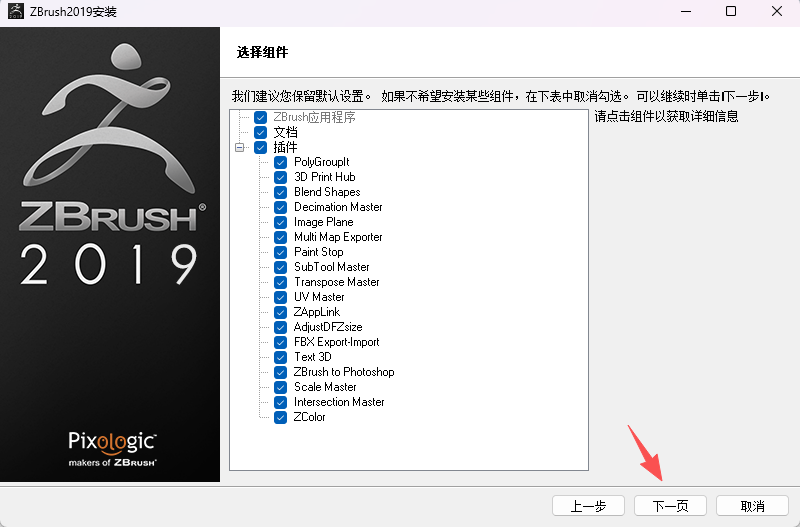This screenshot has width=800, height=527.
Task: Select the 3D Print Hub label
Action: pyautogui.click(x=324, y=177)
